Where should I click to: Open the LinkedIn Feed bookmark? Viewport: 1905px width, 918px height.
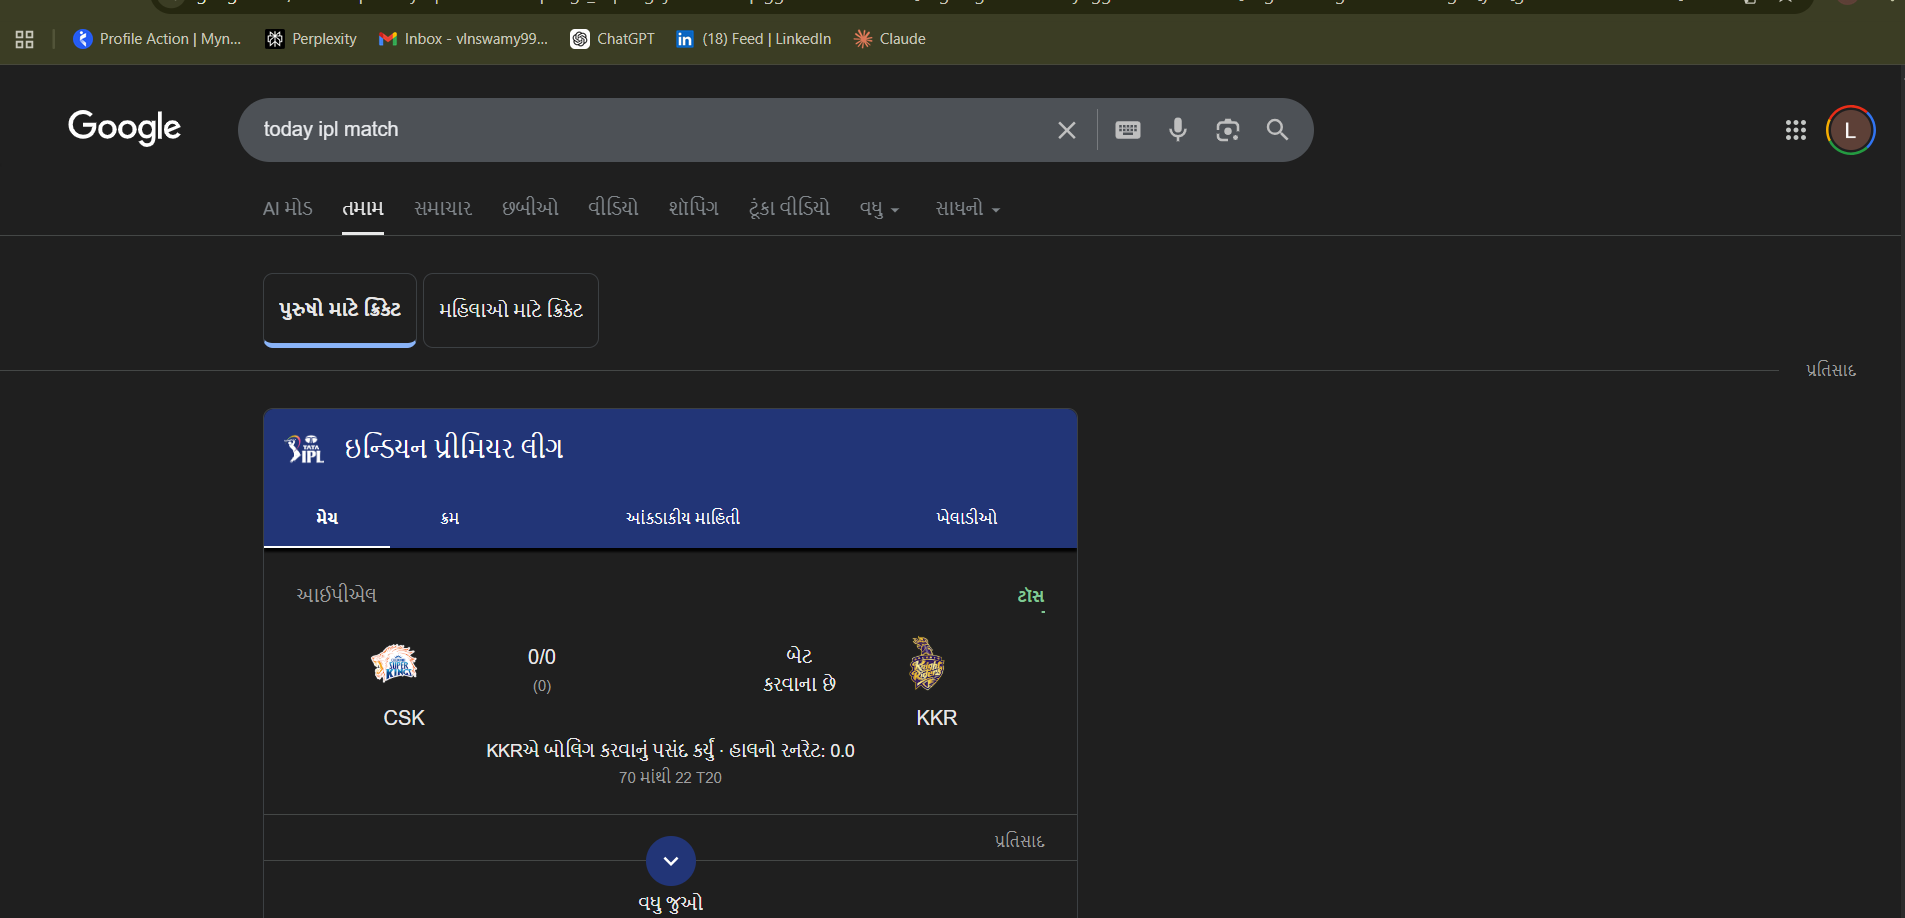pos(754,39)
